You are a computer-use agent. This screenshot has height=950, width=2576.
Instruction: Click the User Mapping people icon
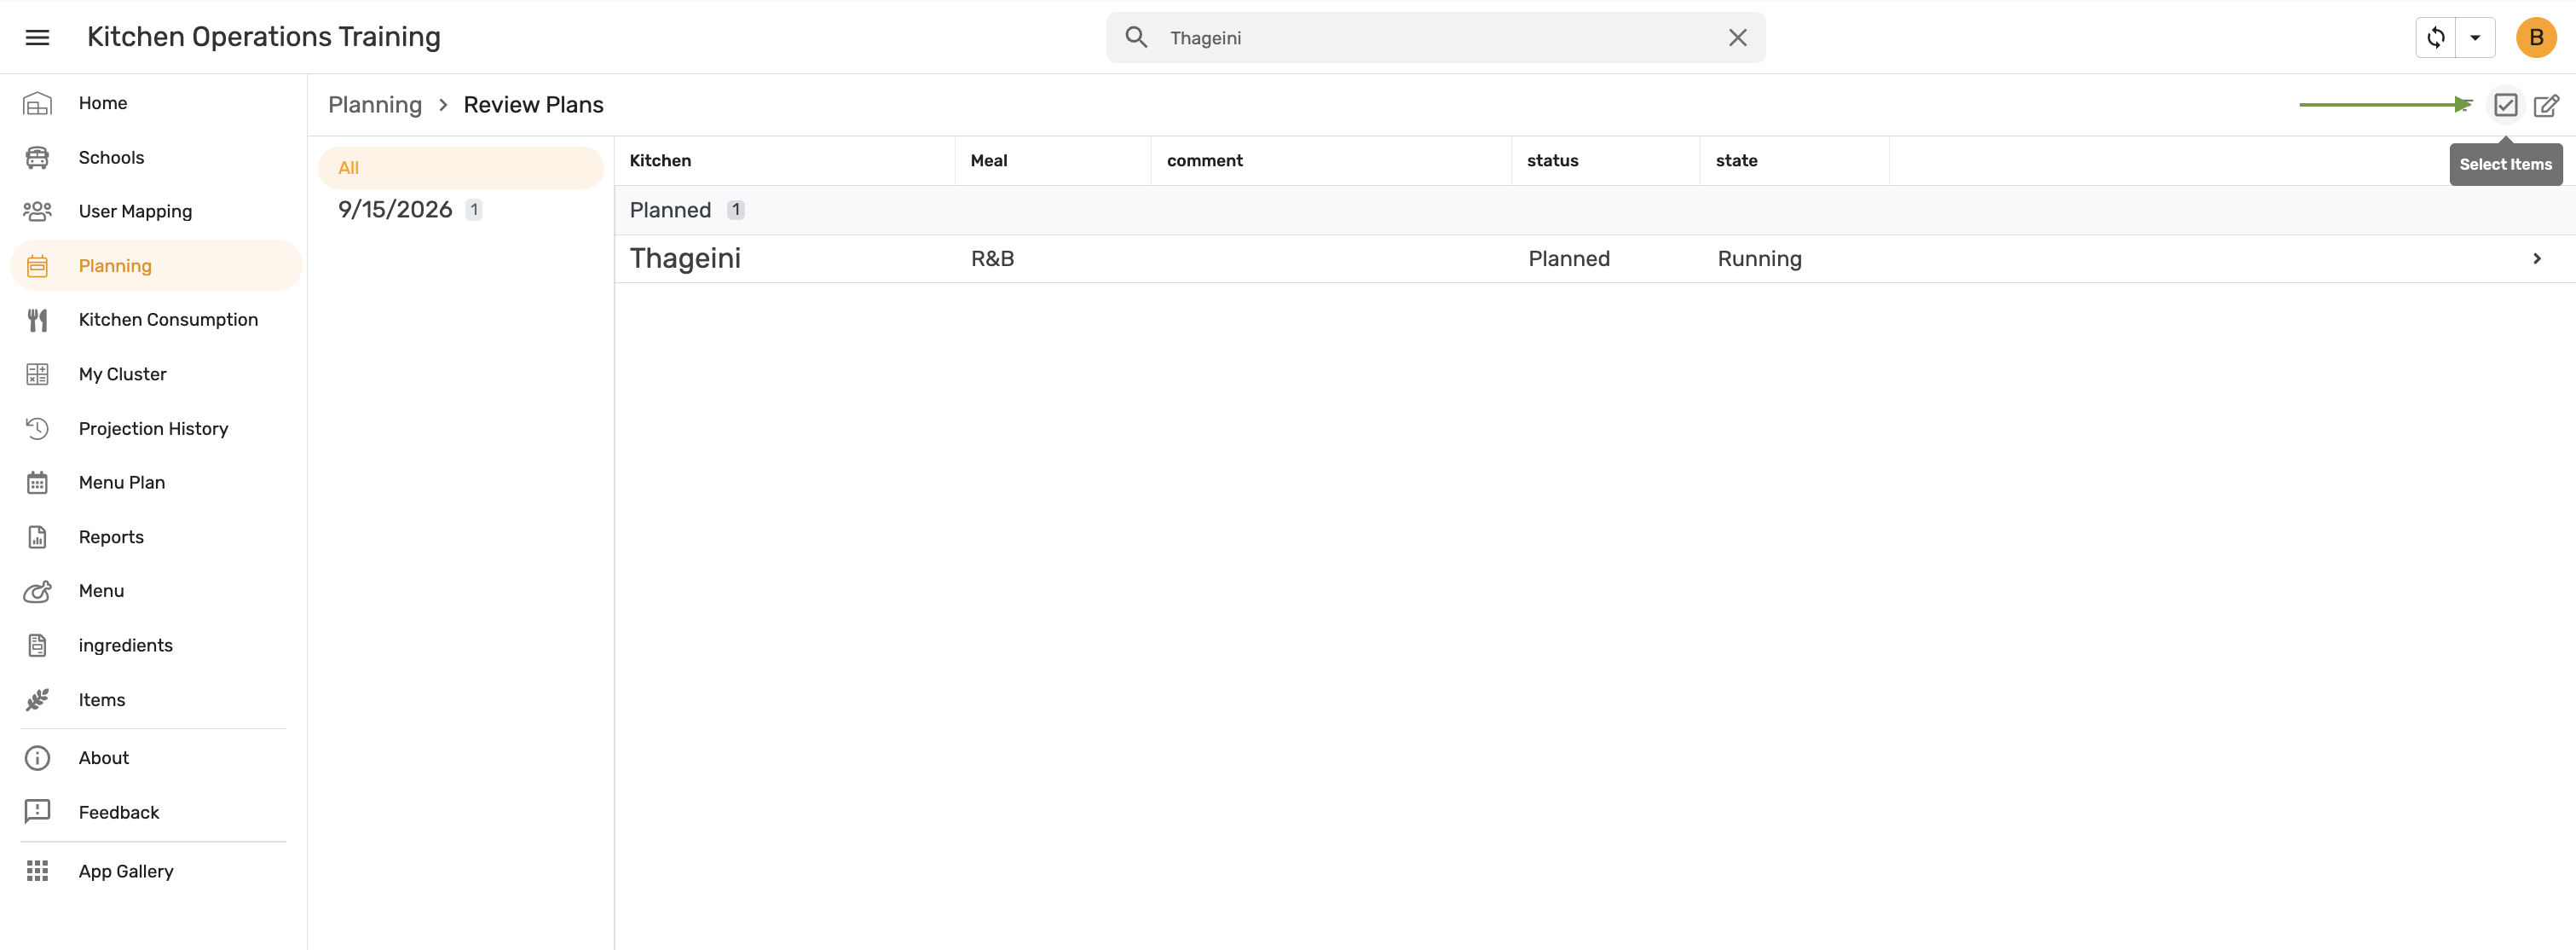(x=37, y=211)
